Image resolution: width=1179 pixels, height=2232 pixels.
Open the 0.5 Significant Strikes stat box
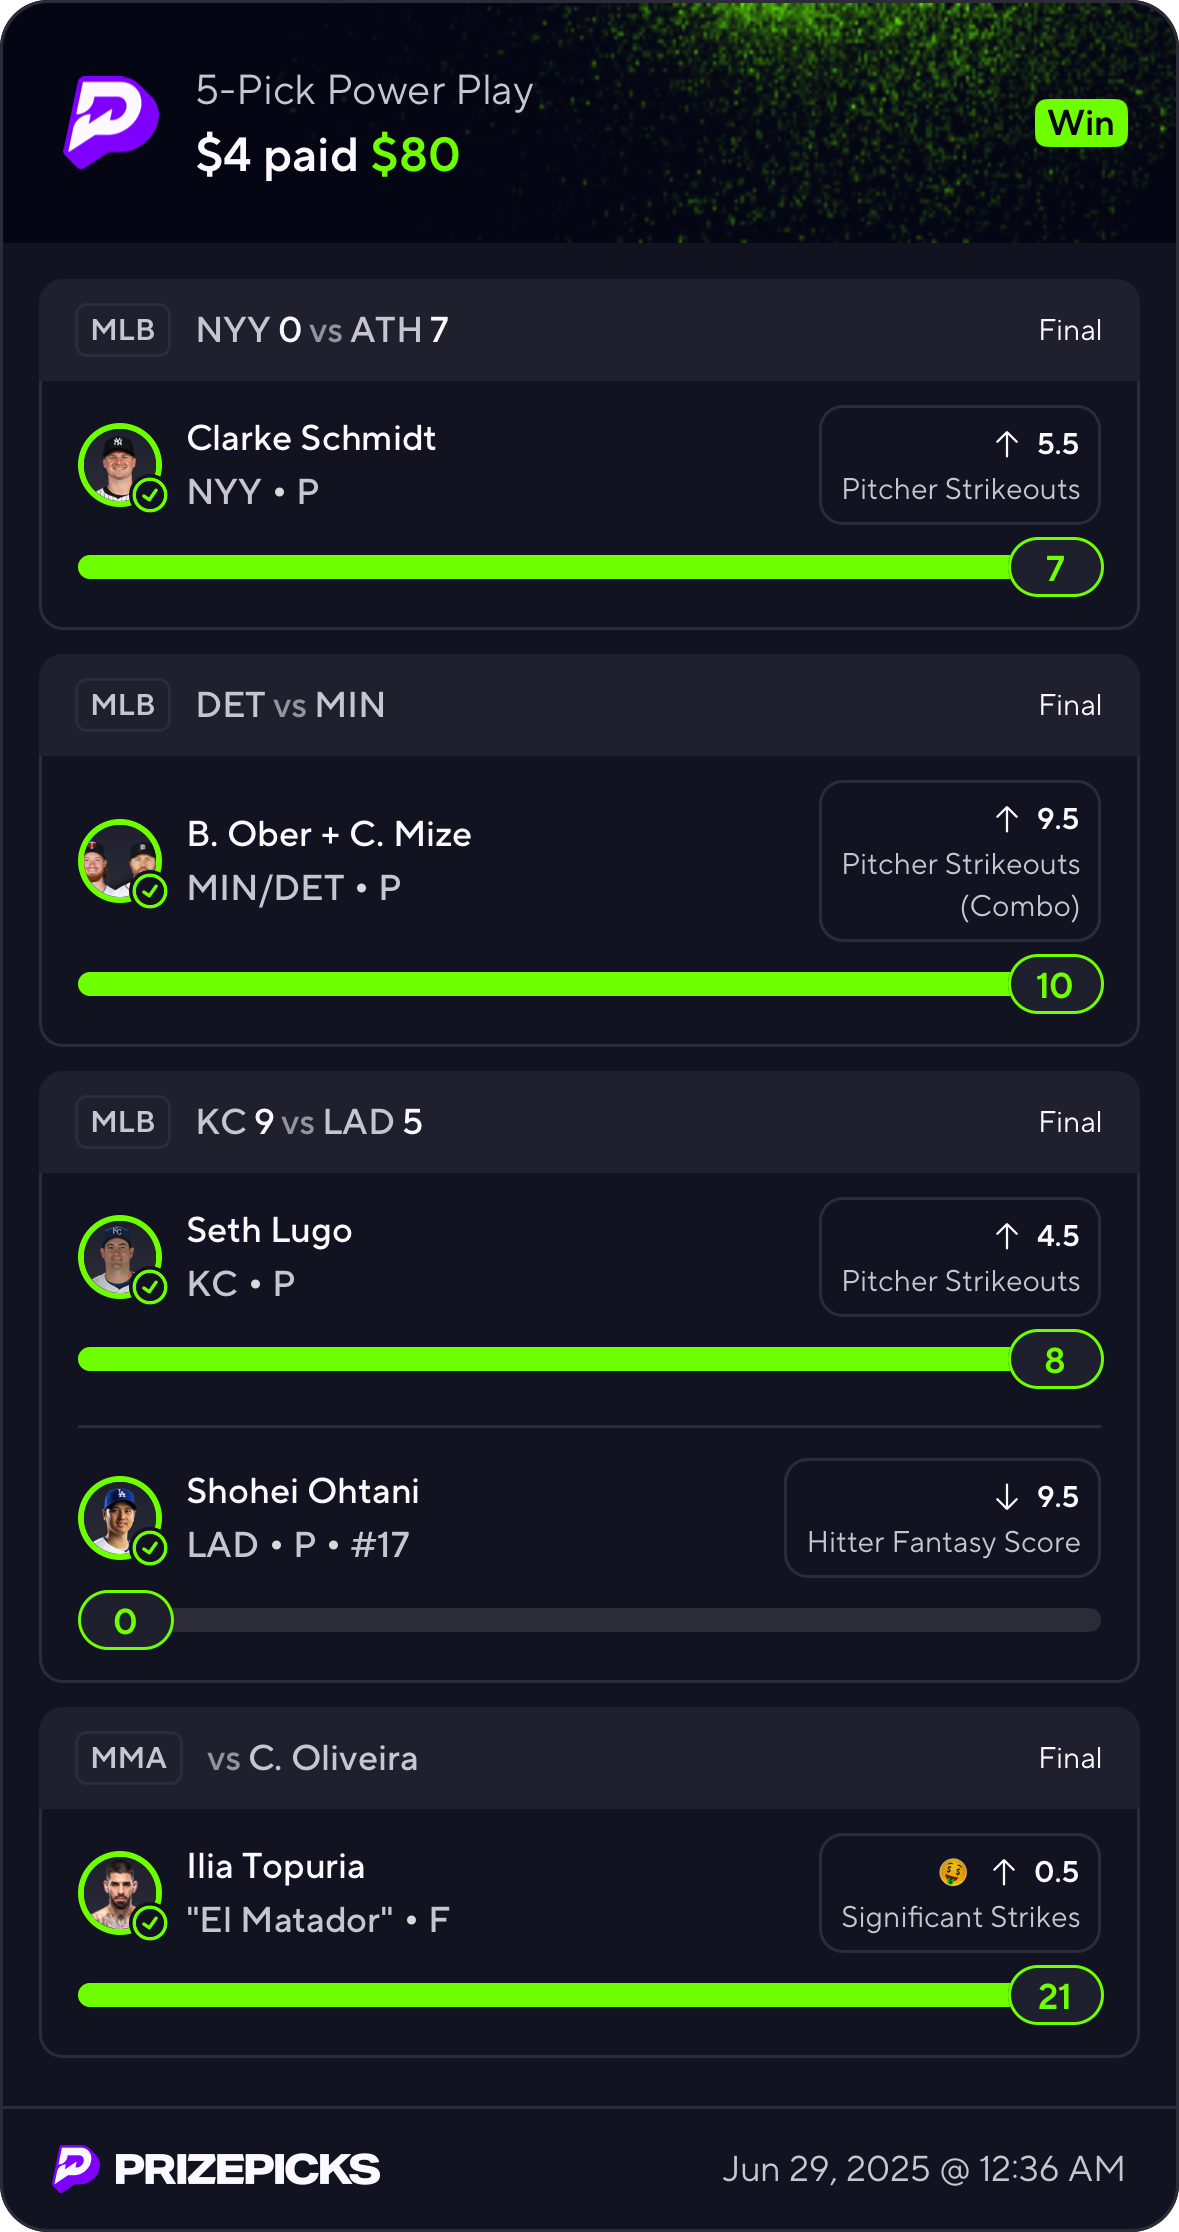point(960,1893)
